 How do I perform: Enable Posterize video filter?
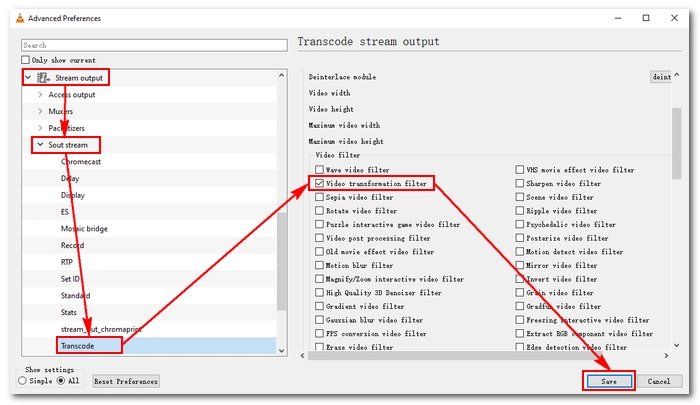[520, 238]
